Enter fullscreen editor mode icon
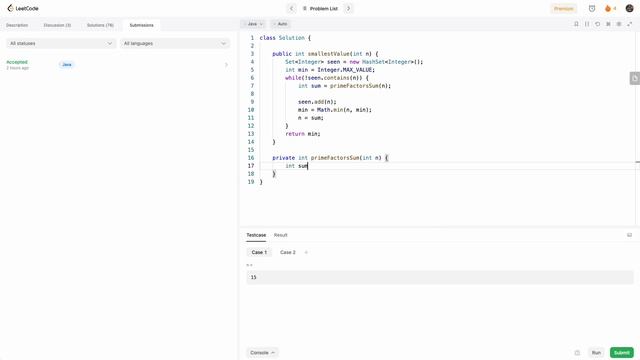Image resolution: width=640 pixels, height=360 pixels. [630, 24]
